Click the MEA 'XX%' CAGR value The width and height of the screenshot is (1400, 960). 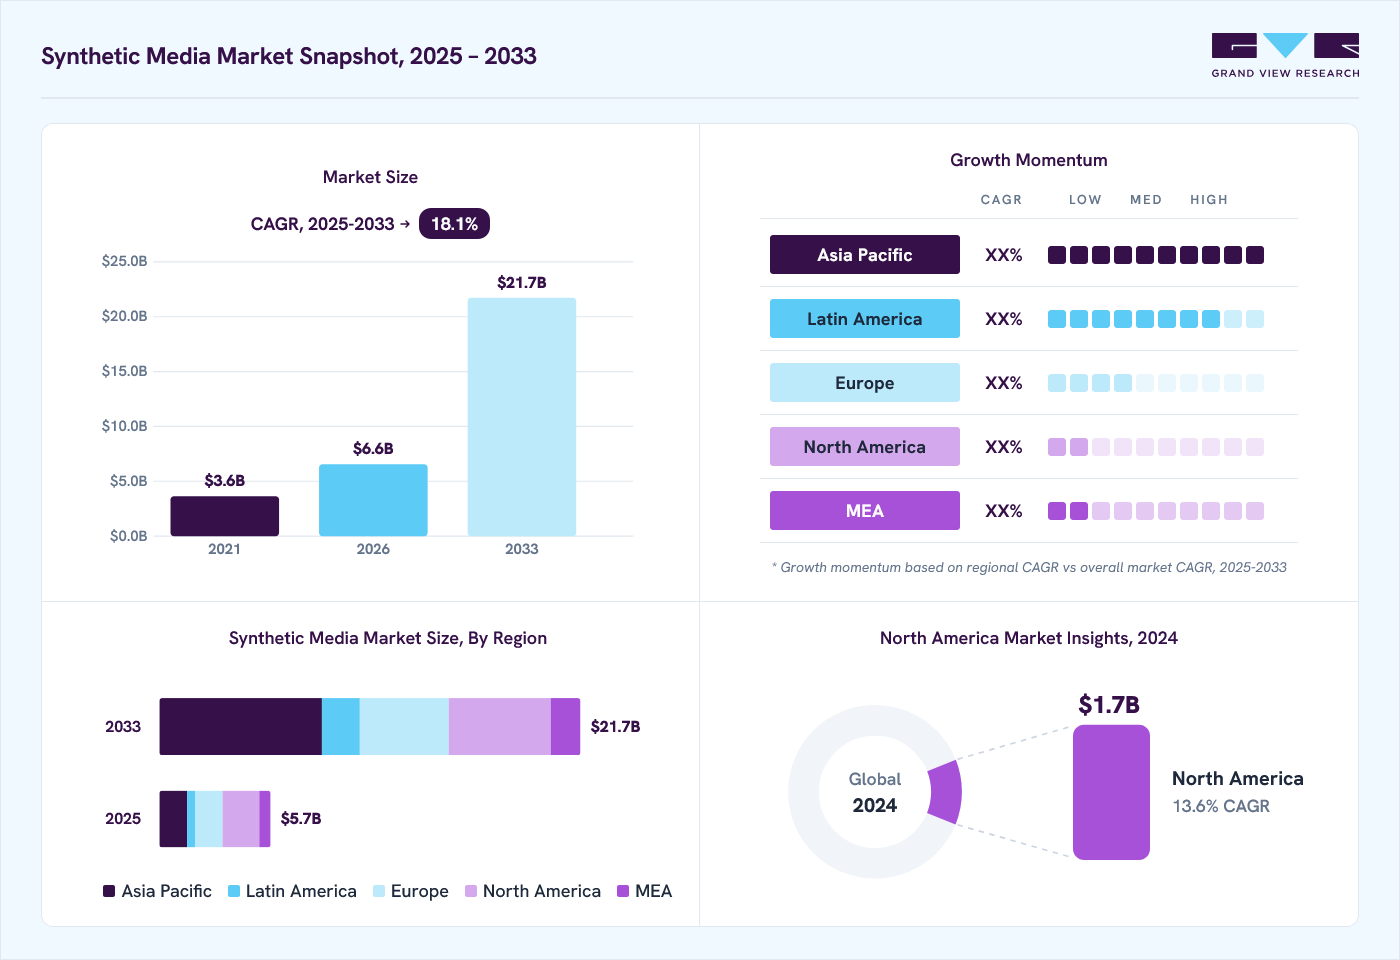[x=1004, y=511]
